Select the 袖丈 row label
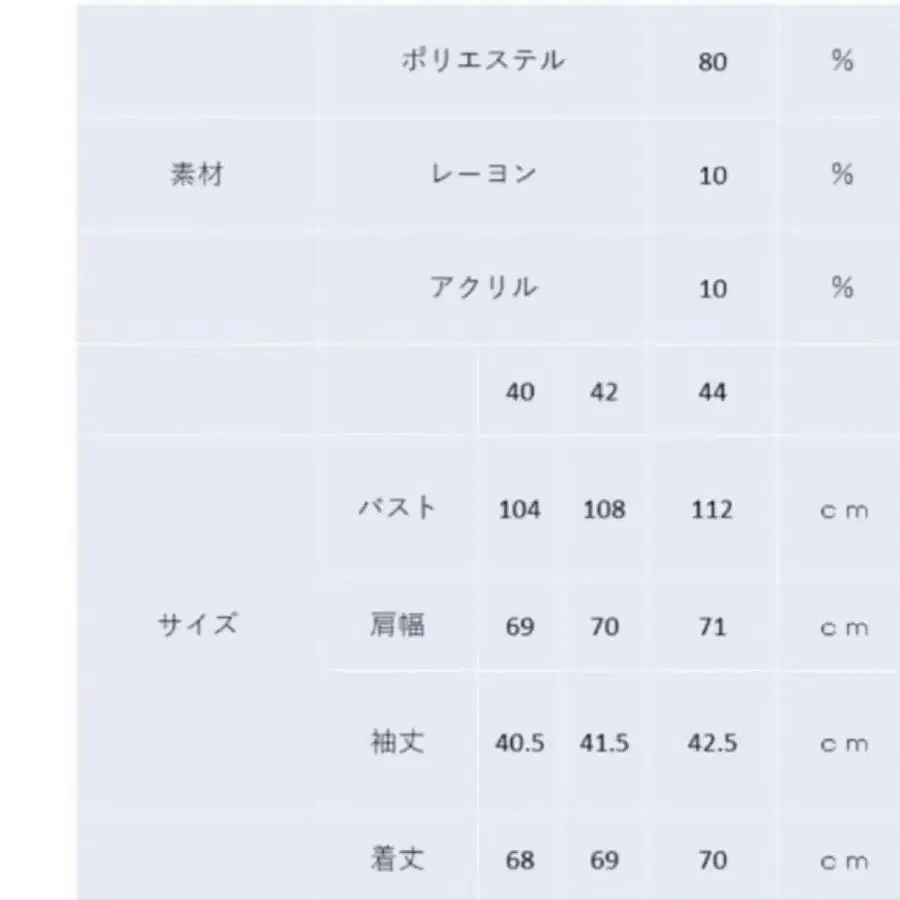Screen dimensions: 900x900 coord(398,742)
